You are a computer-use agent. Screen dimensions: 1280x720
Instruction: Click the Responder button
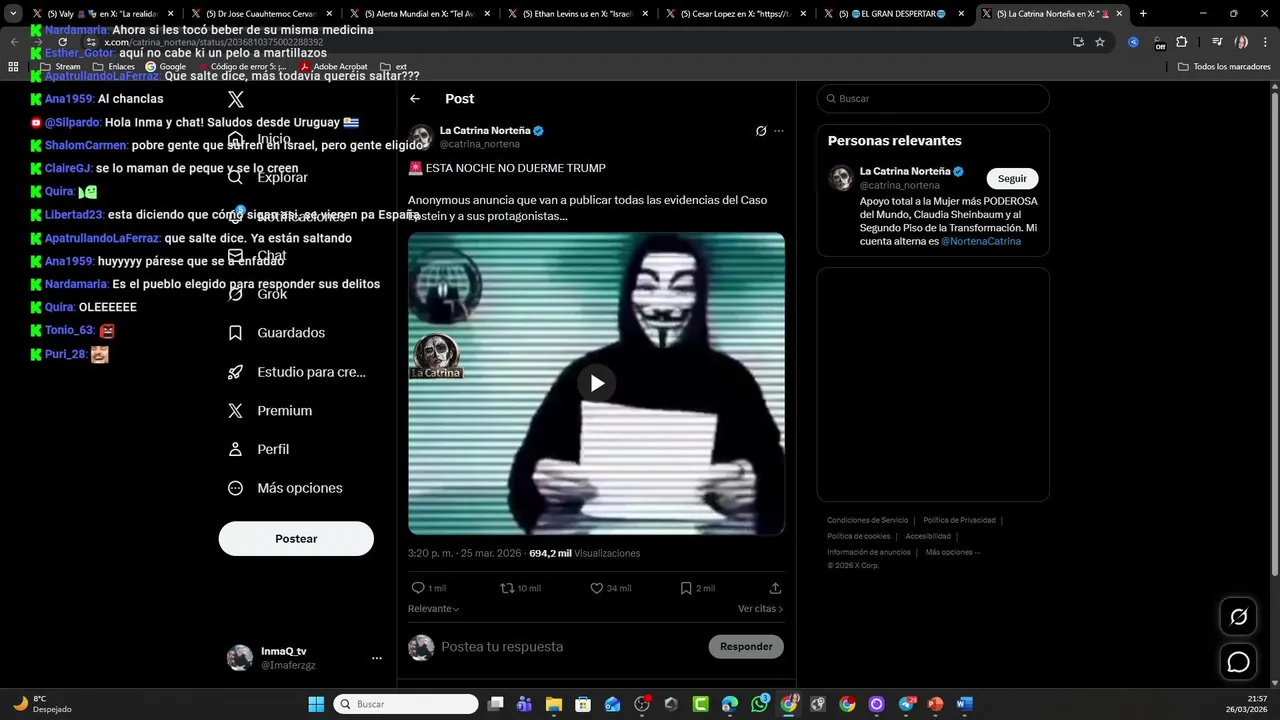[746, 647]
